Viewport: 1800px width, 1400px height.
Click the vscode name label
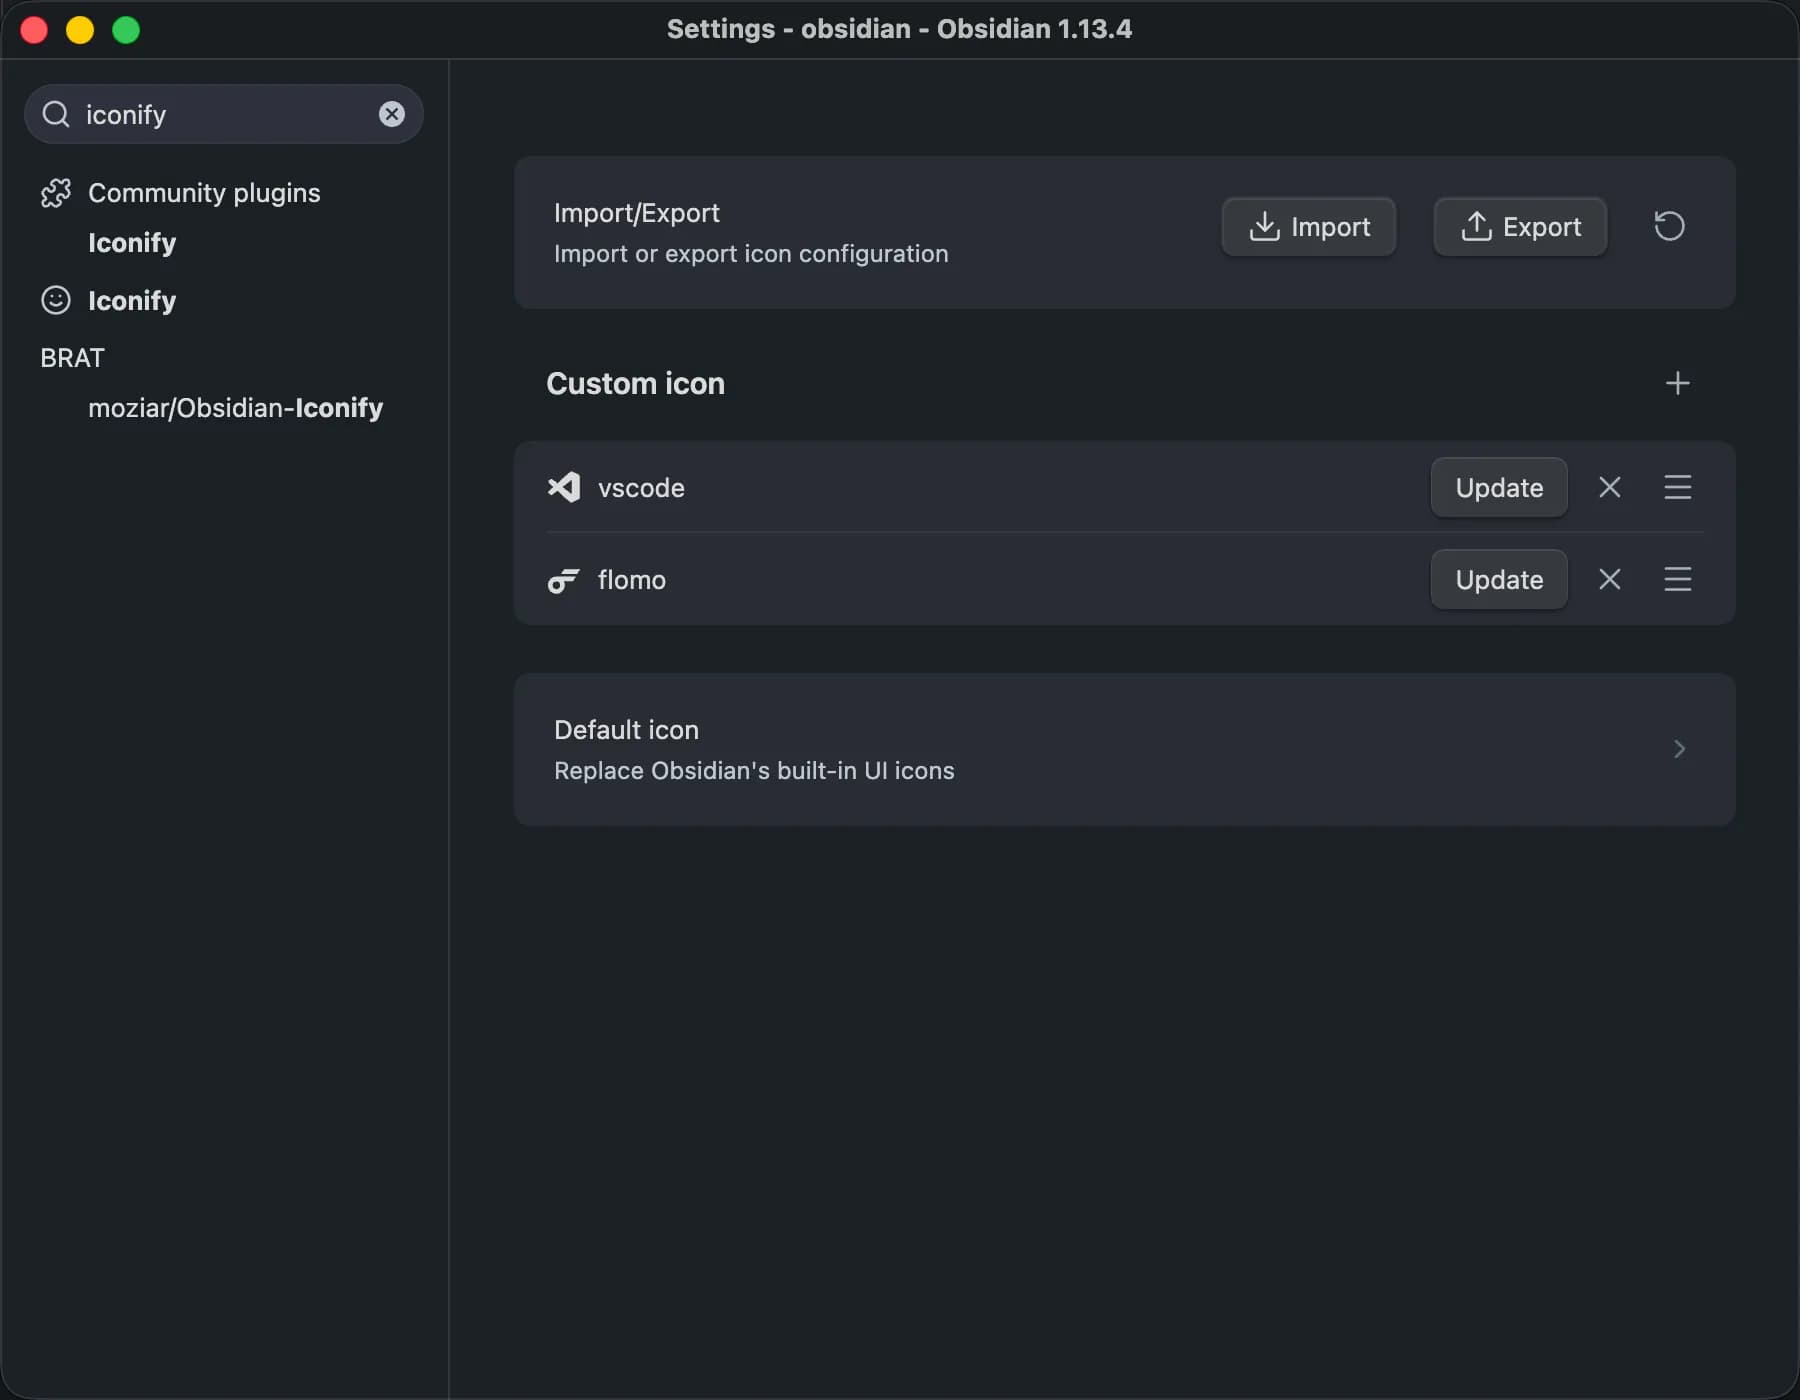pyautogui.click(x=641, y=488)
